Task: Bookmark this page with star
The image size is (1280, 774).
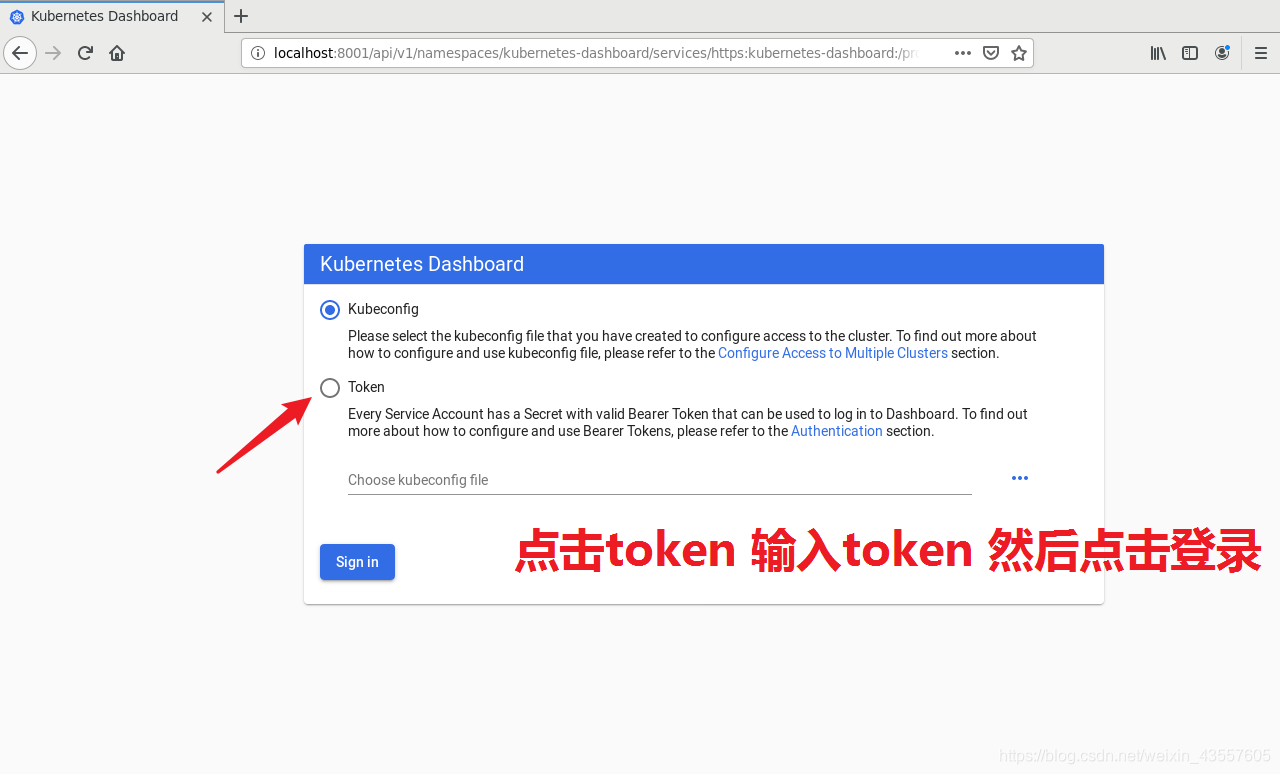Action: pyautogui.click(x=1019, y=53)
